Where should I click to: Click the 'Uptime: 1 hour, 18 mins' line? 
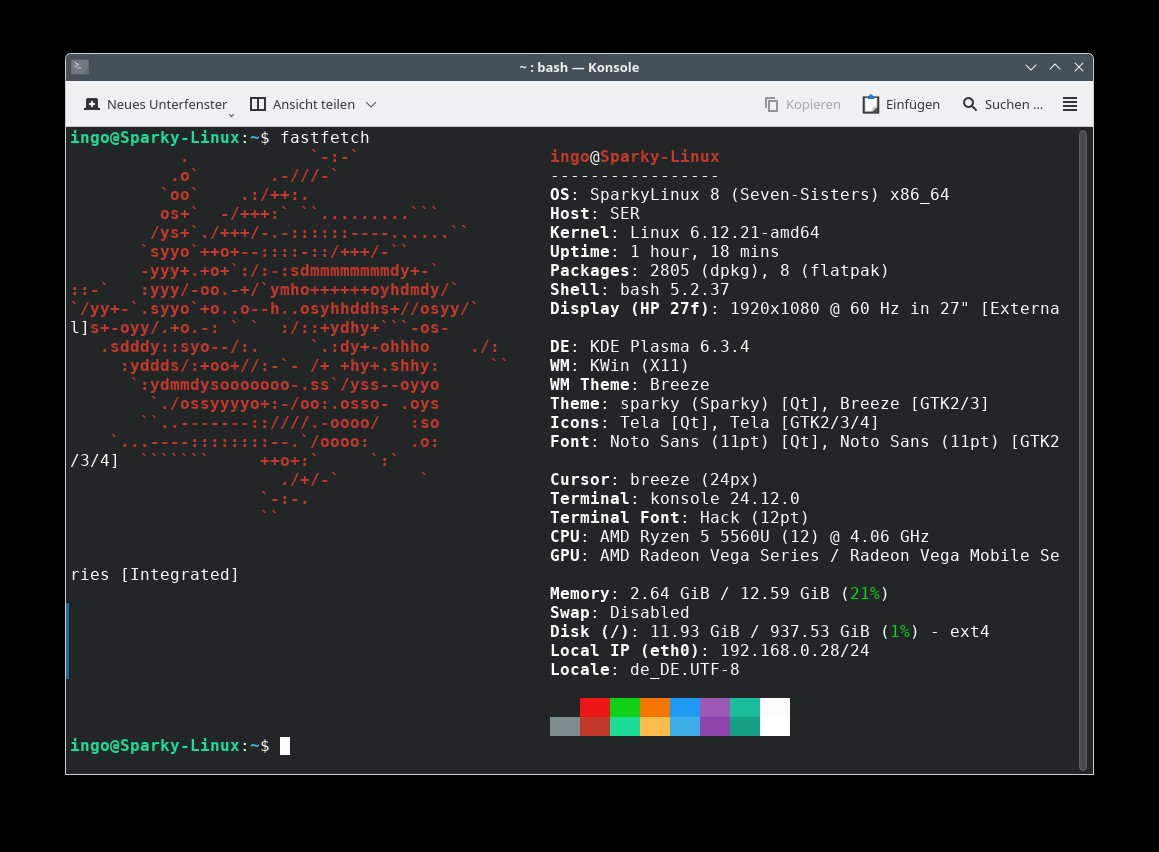[x=665, y=251]
